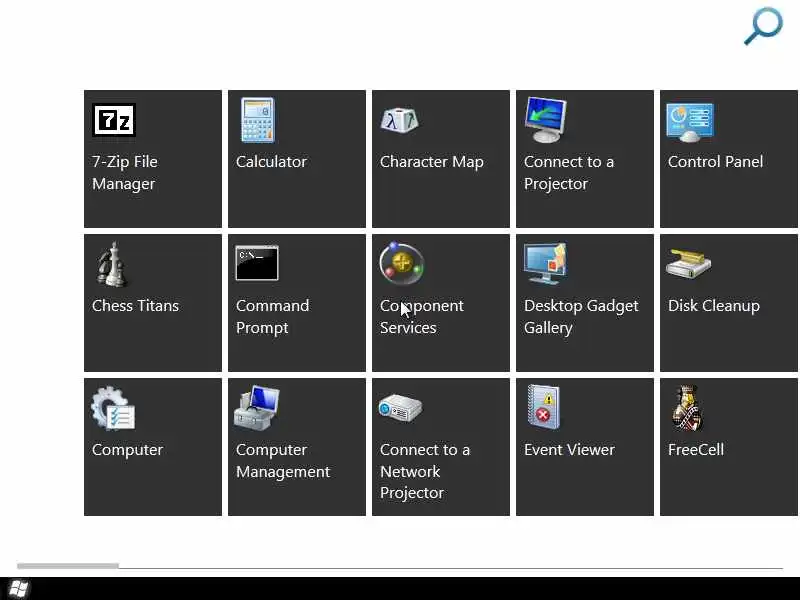Open the Command Prompt console icon
The image size is (800, 600).
(x=257, y=263)
